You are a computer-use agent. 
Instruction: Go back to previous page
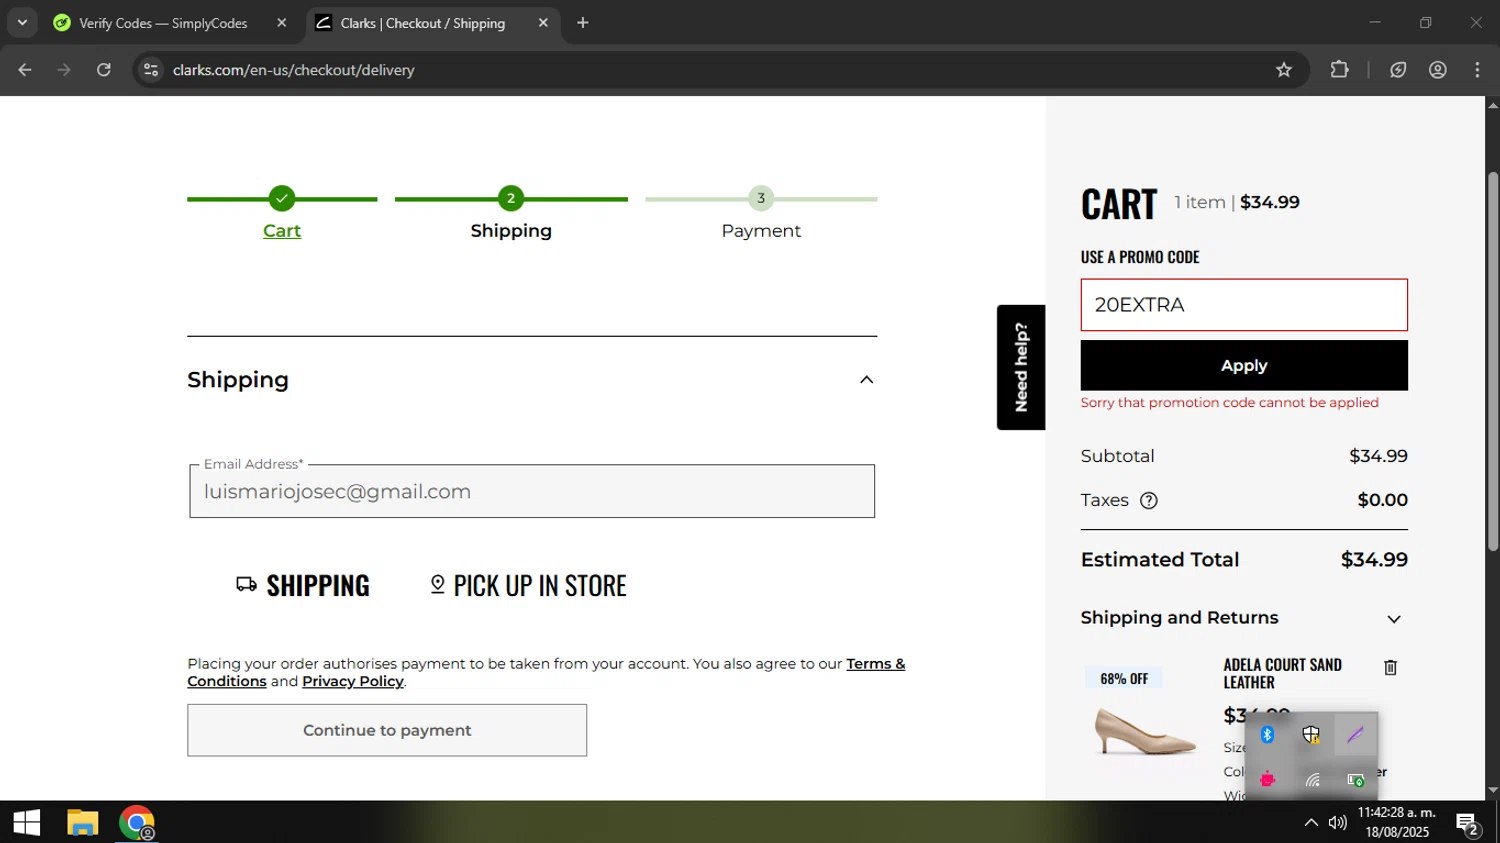point(25,70)
